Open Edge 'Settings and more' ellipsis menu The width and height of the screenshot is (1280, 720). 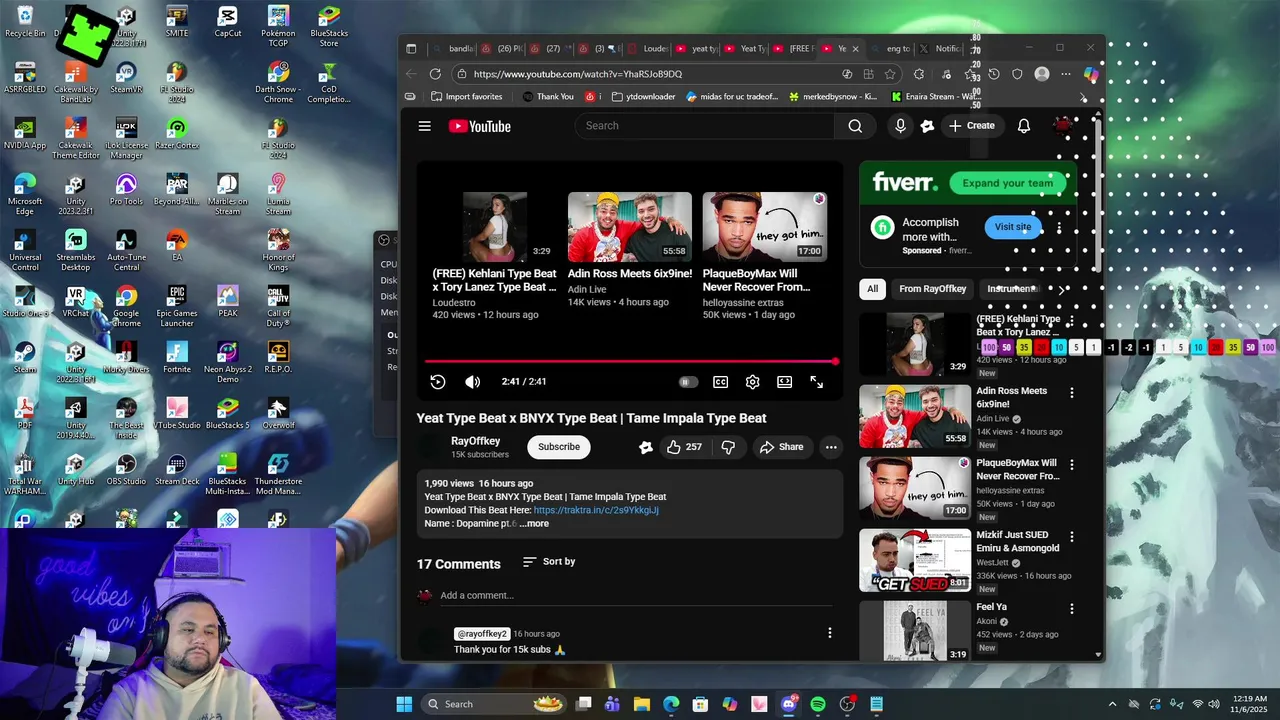point(1066,74)
